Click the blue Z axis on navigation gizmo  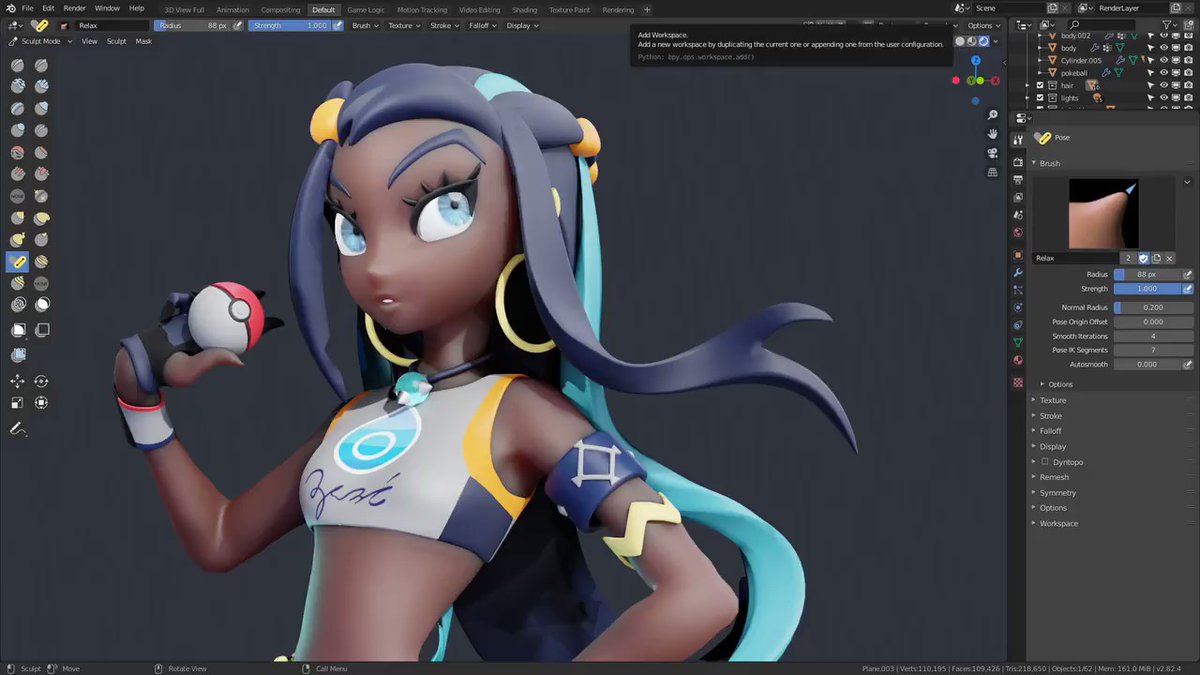tap(975, 61)
